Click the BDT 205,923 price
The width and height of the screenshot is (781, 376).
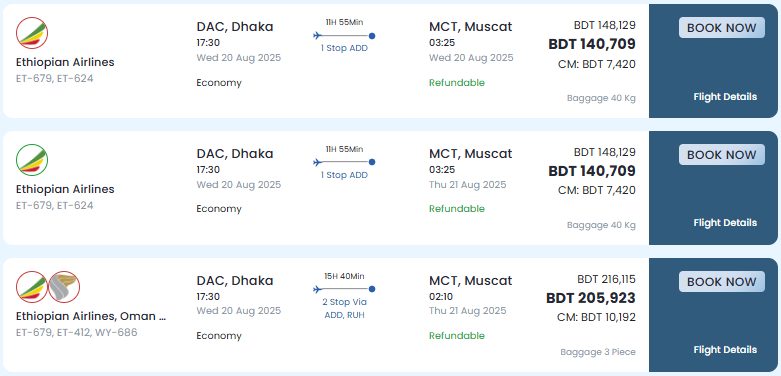(591, 298)
